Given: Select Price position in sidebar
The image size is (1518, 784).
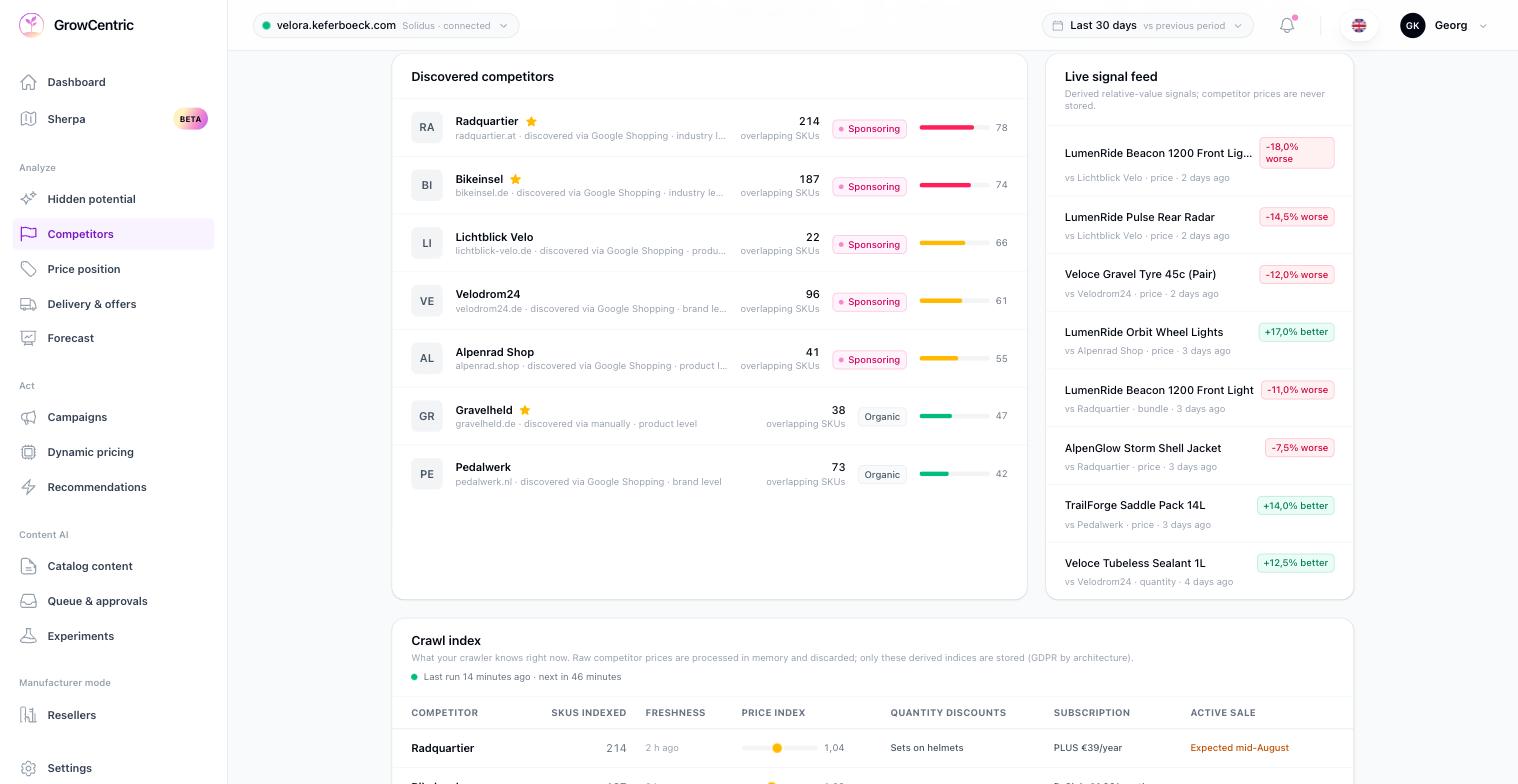Looking at the screenshot, I should pos(113,269).
